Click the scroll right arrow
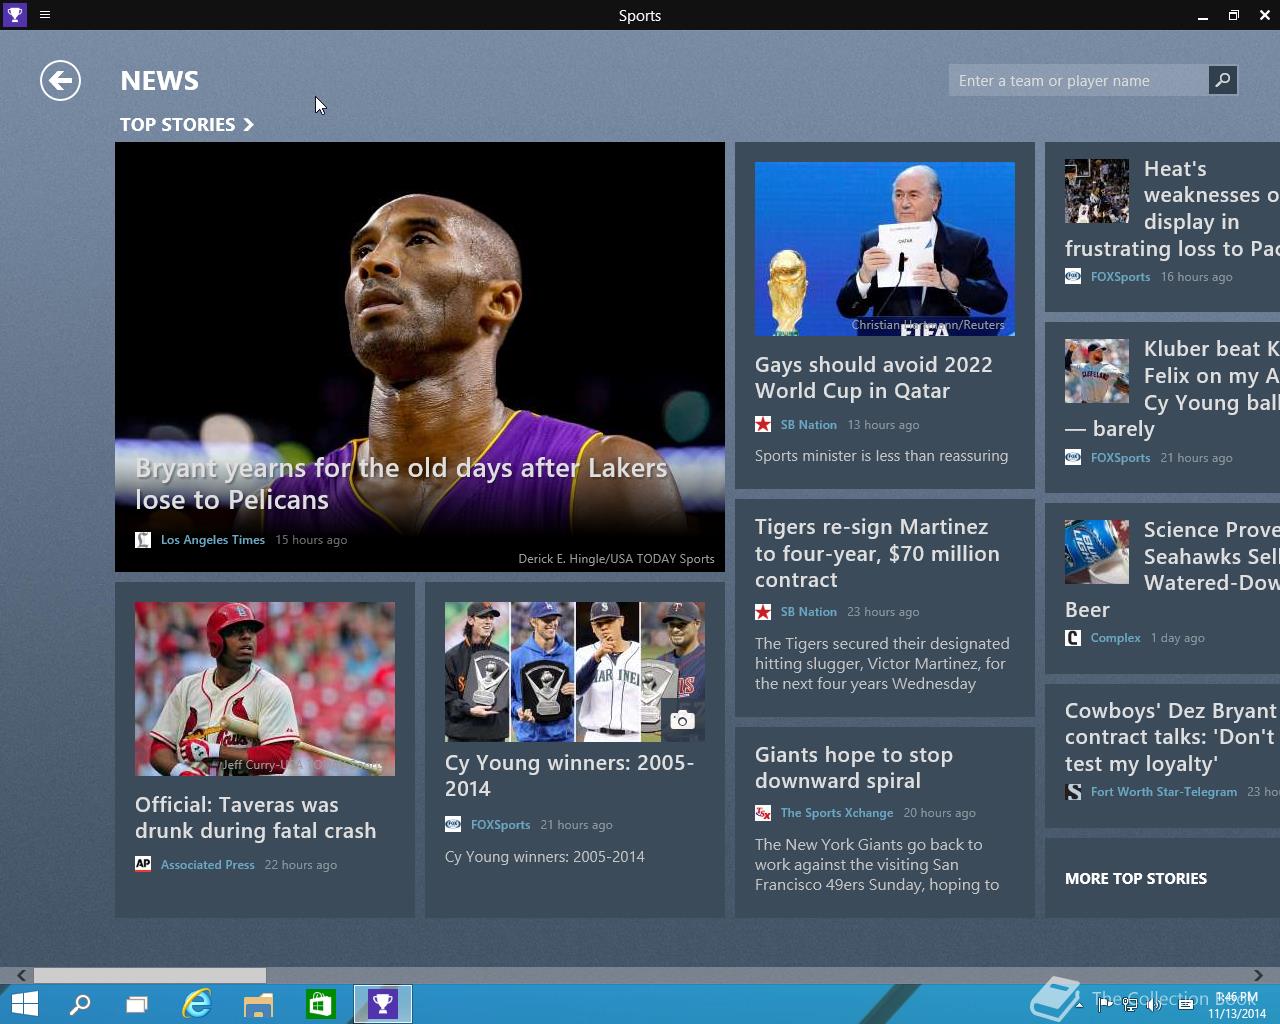This screenshot has height=1024, width=1280. click(x=1258, y=975)
